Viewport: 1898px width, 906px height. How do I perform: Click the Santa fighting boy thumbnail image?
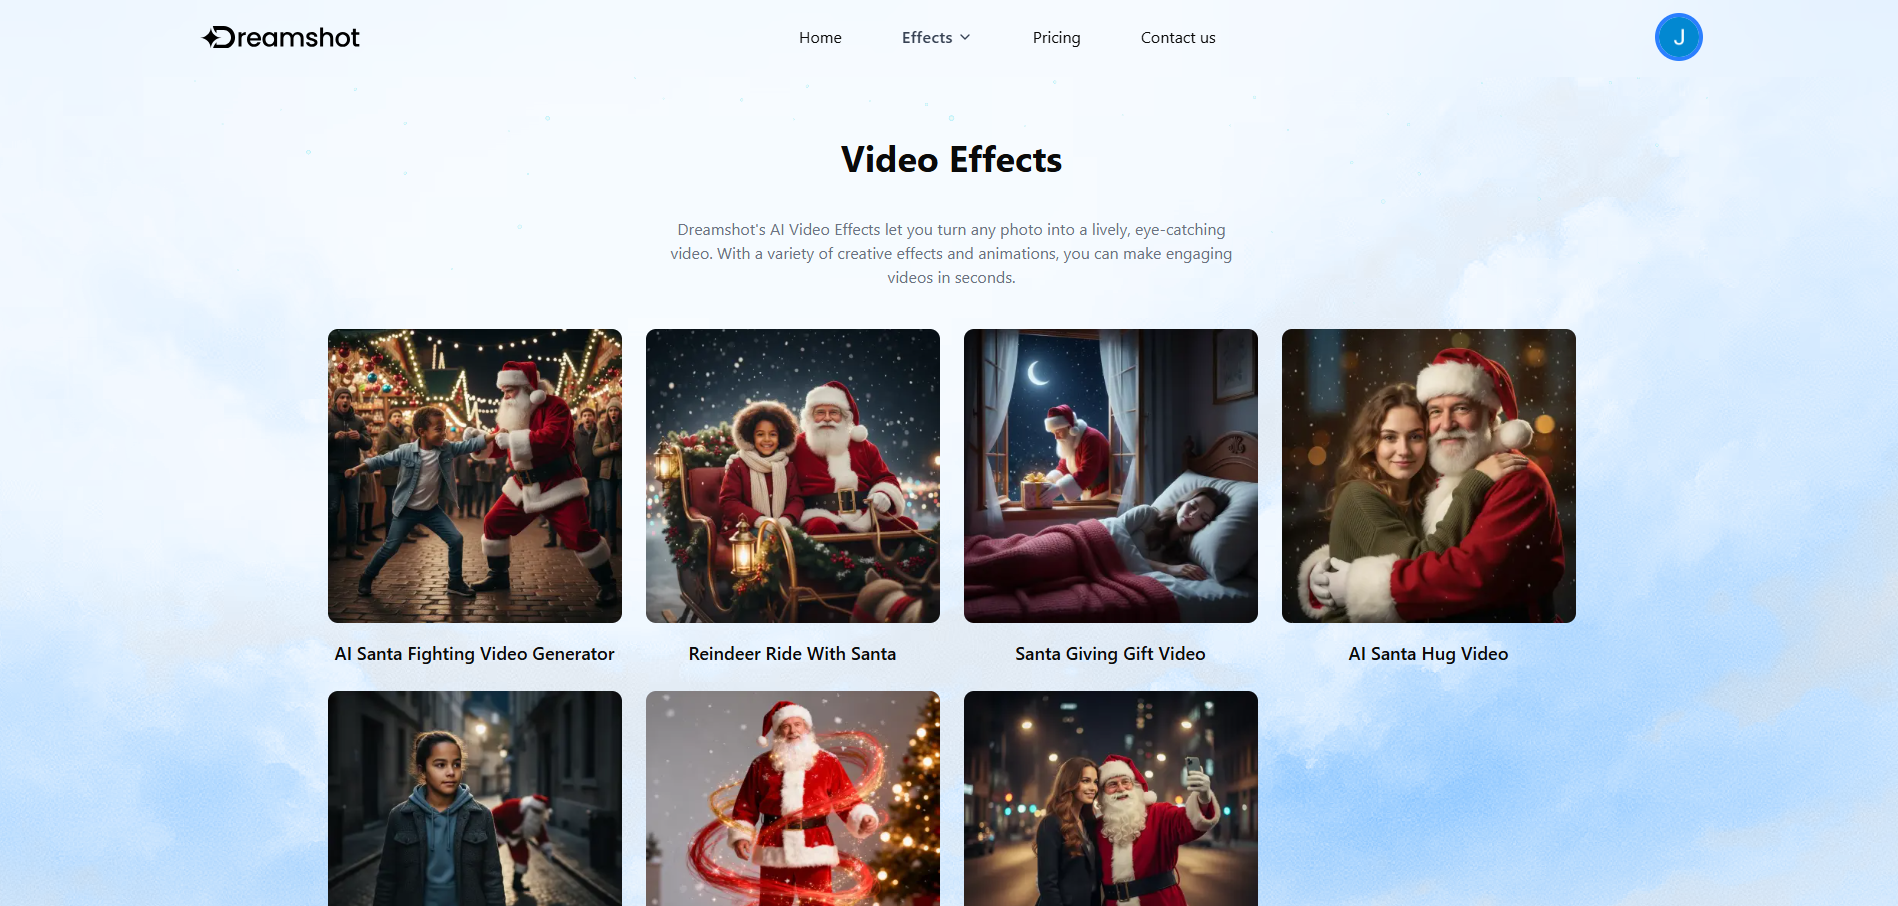coord(474,475)
